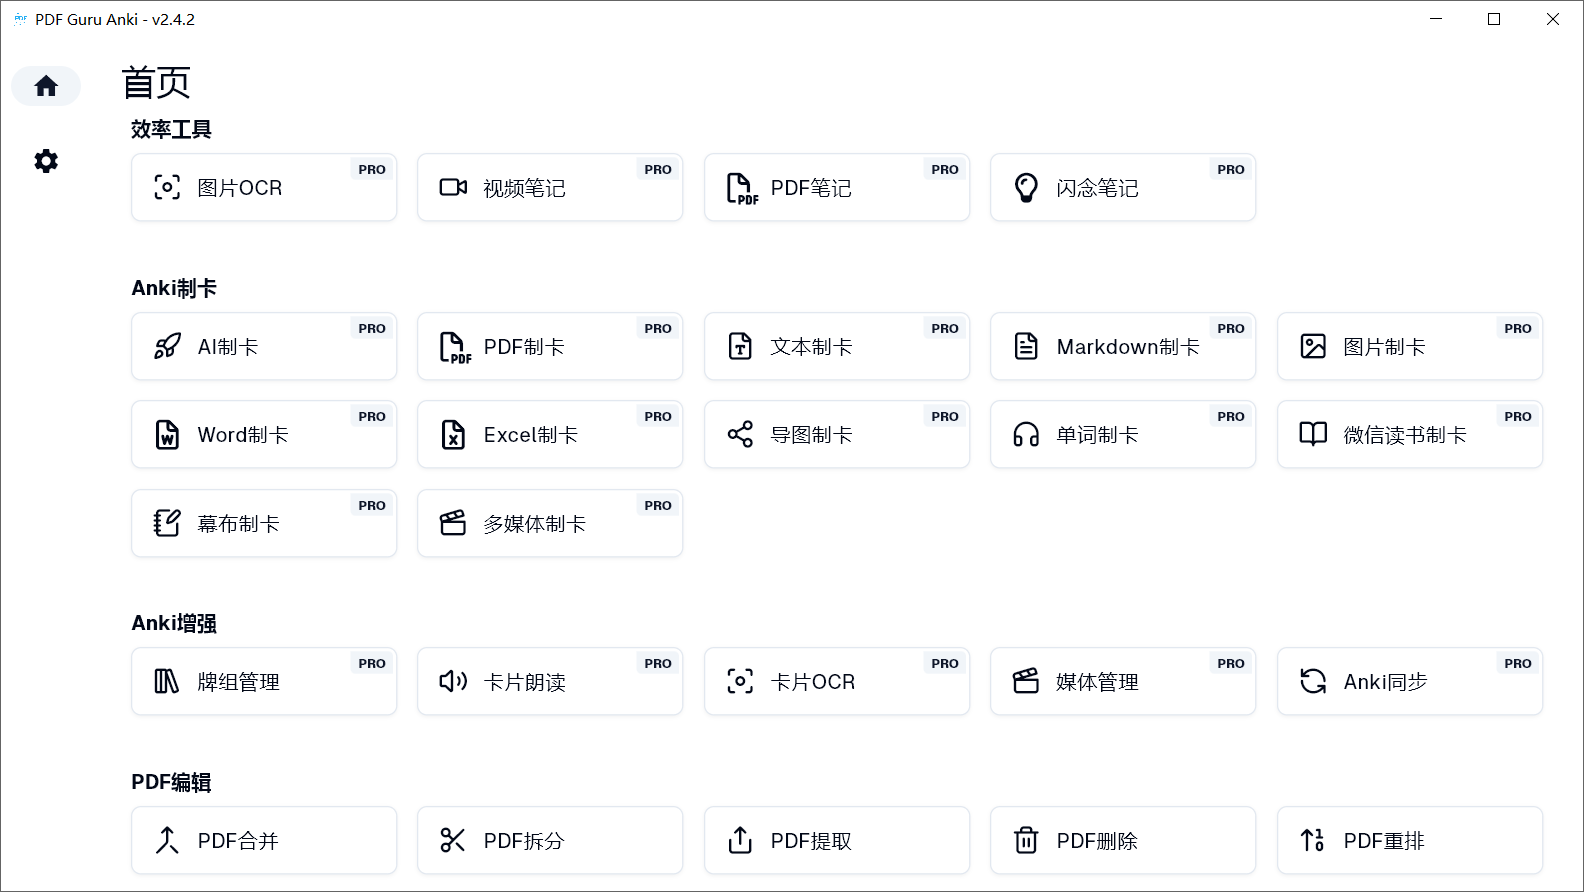Click the Excel制卡 X file icon

click(x=453, y=434)
